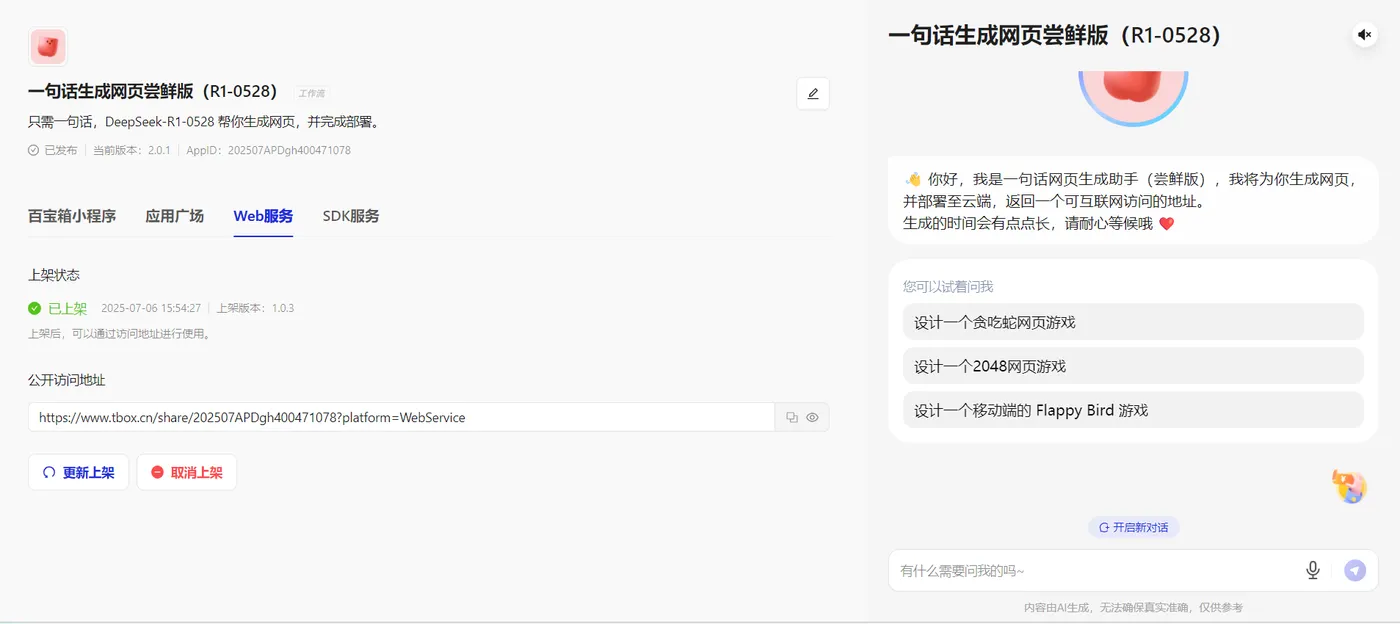The height and width of the screenshot is (624, 1400).
Task: Click the public access URL field
Action: 401,417
